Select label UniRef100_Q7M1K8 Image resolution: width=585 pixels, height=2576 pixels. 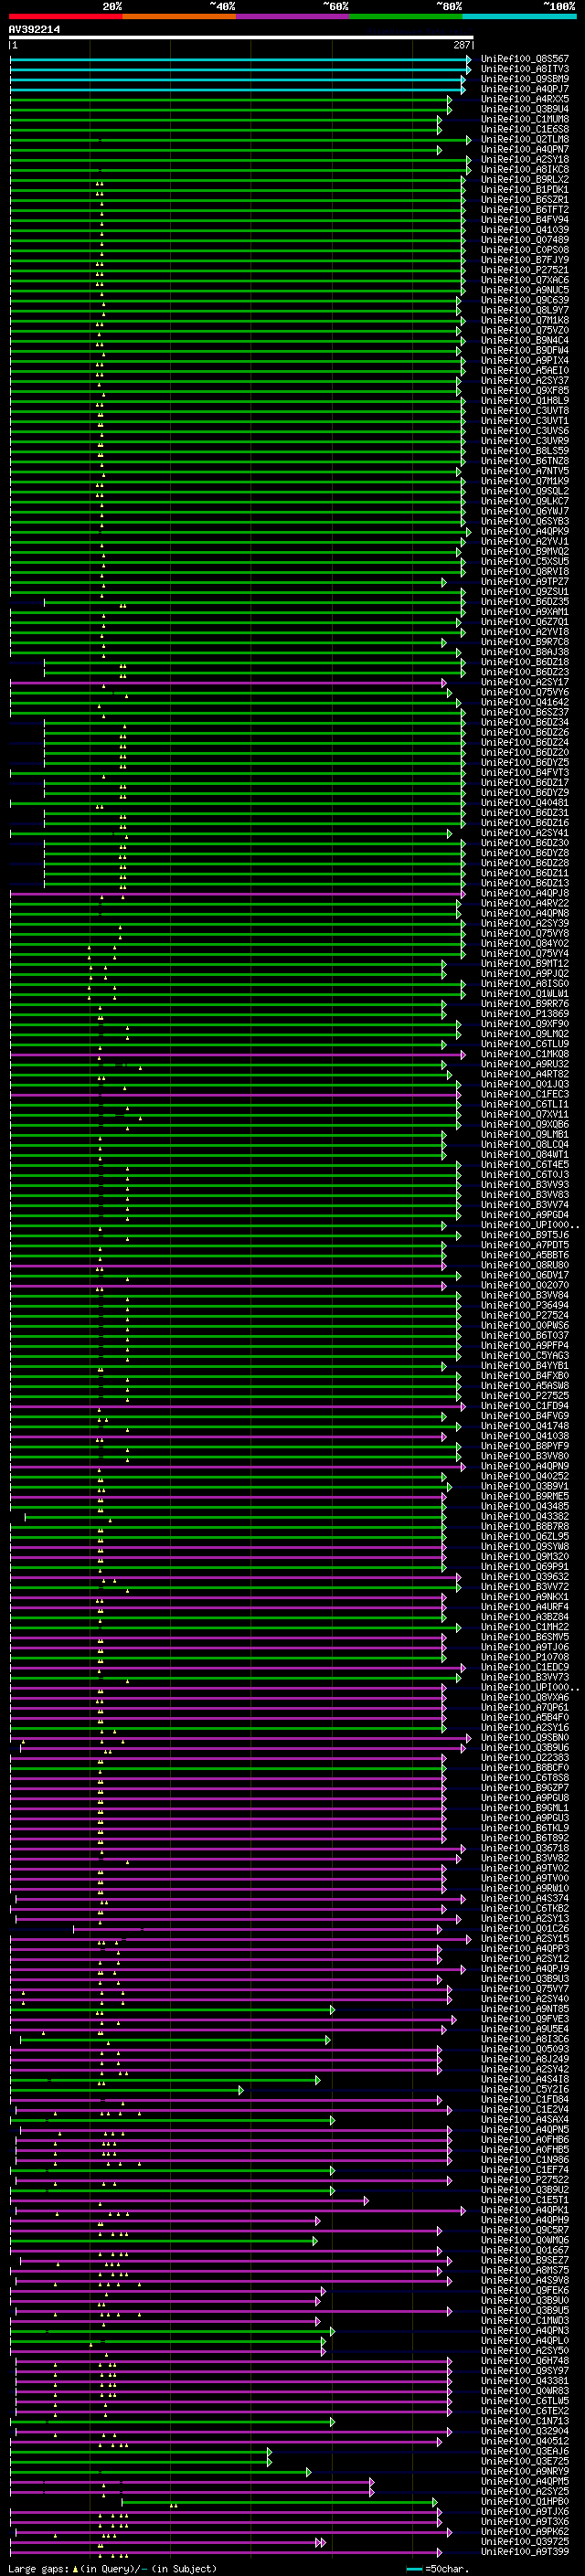[x=525, y=320]
